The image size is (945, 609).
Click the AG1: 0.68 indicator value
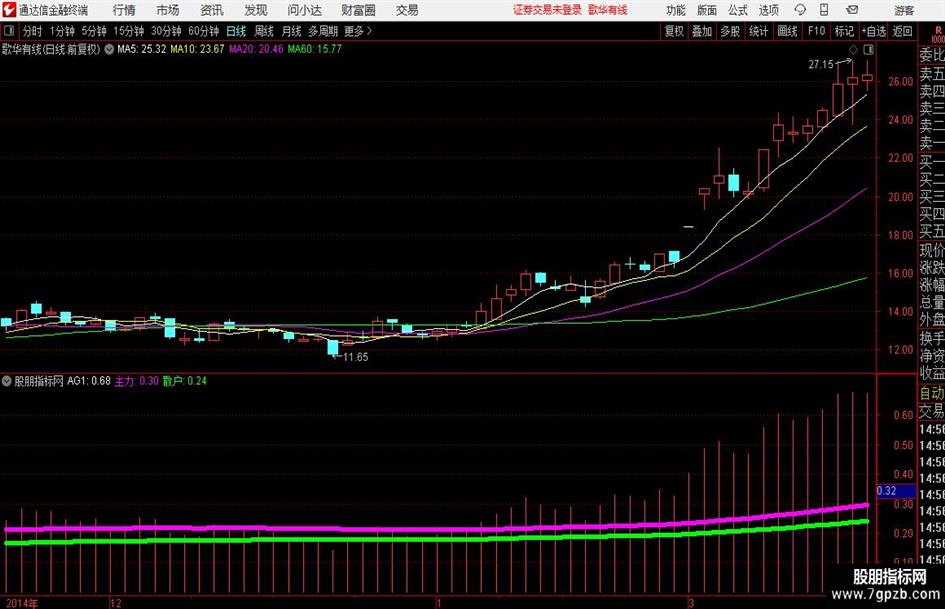pyautogui.click(x=89, y=381)
